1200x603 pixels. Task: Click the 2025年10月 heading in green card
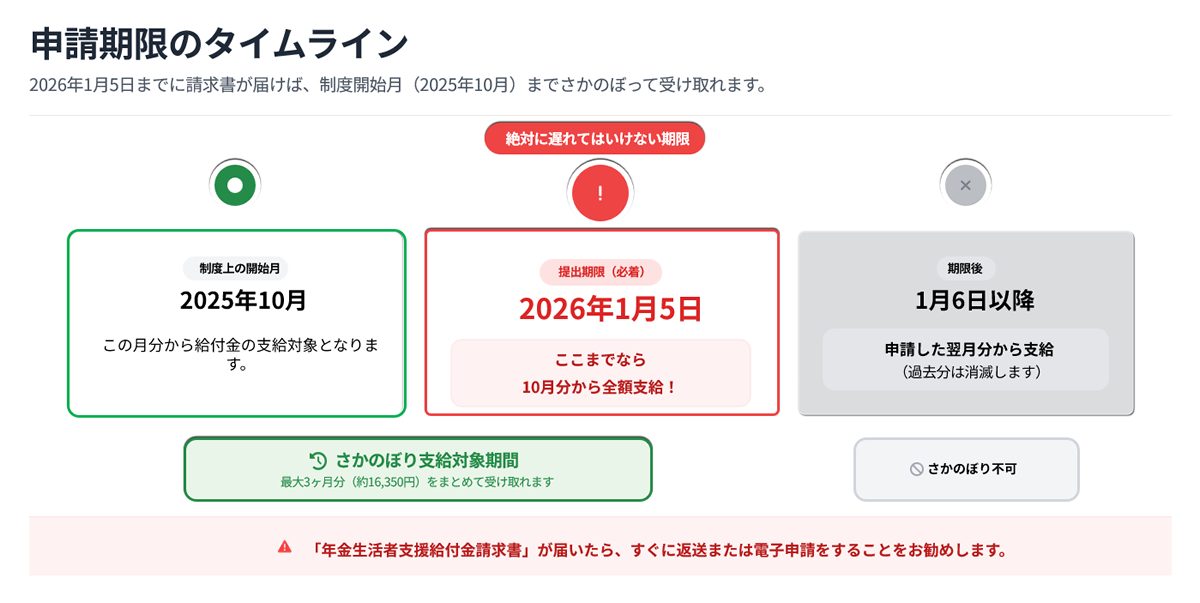point(236,300)
